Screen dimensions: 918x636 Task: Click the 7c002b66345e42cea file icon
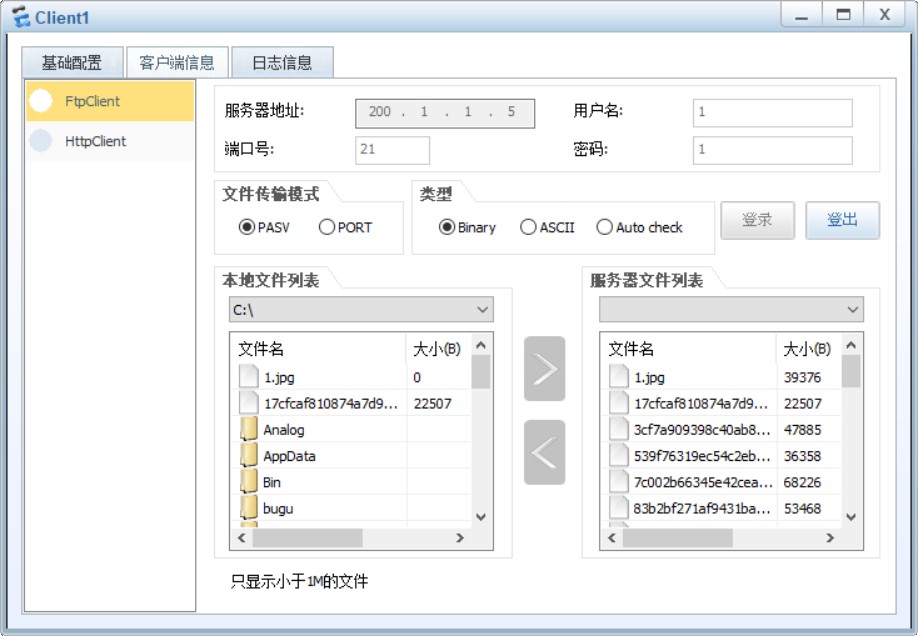point(619,482)
